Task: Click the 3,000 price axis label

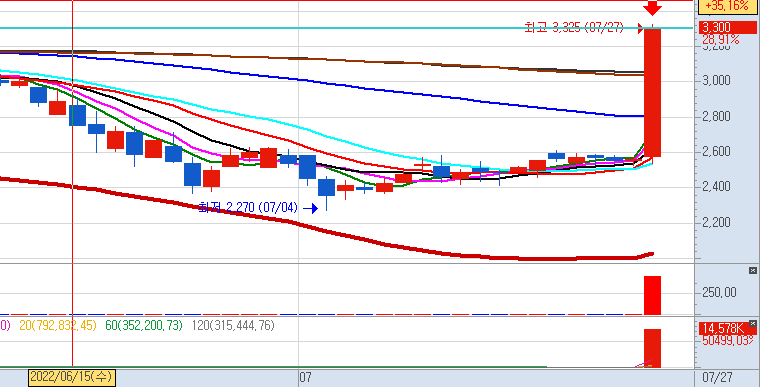Action: coord(716,81)
